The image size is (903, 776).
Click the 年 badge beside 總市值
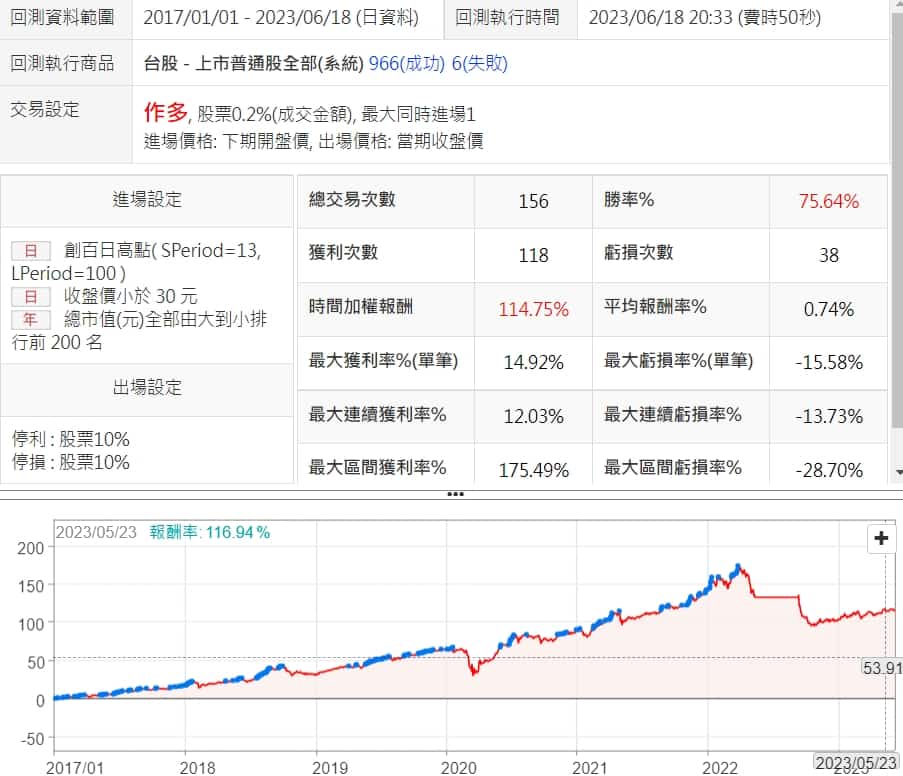[30, 319]
